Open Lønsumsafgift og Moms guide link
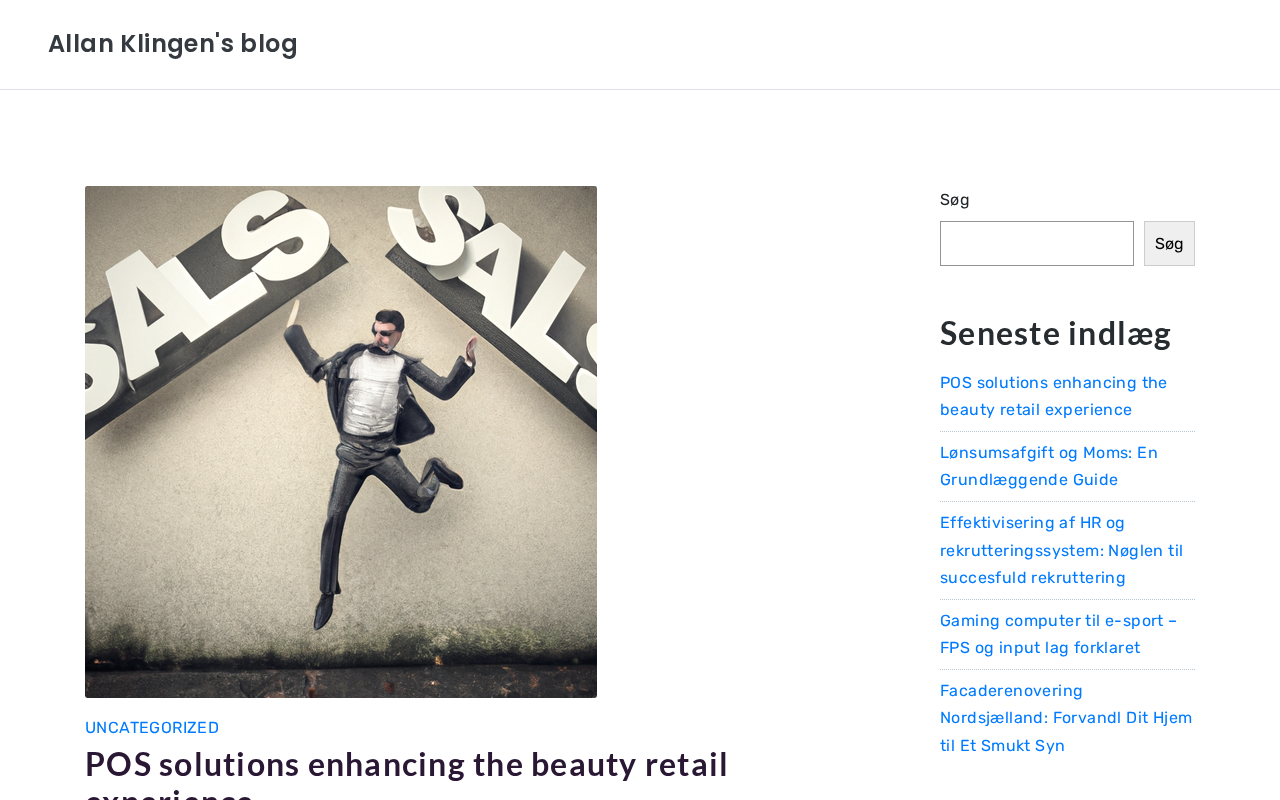 (1048, 466)
